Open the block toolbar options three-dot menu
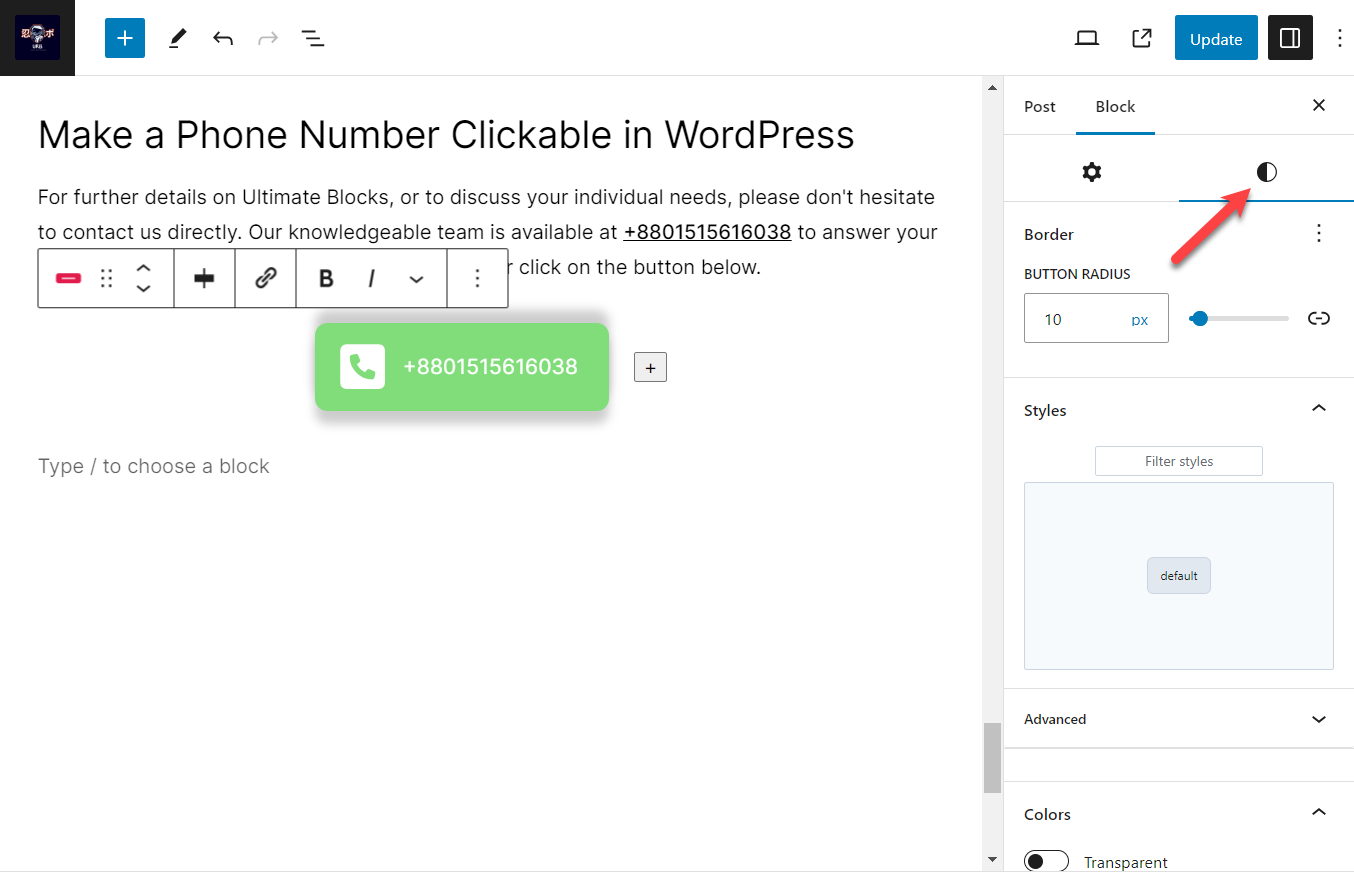The width and height of the screenshot is (1354, 875). (478, 278)
